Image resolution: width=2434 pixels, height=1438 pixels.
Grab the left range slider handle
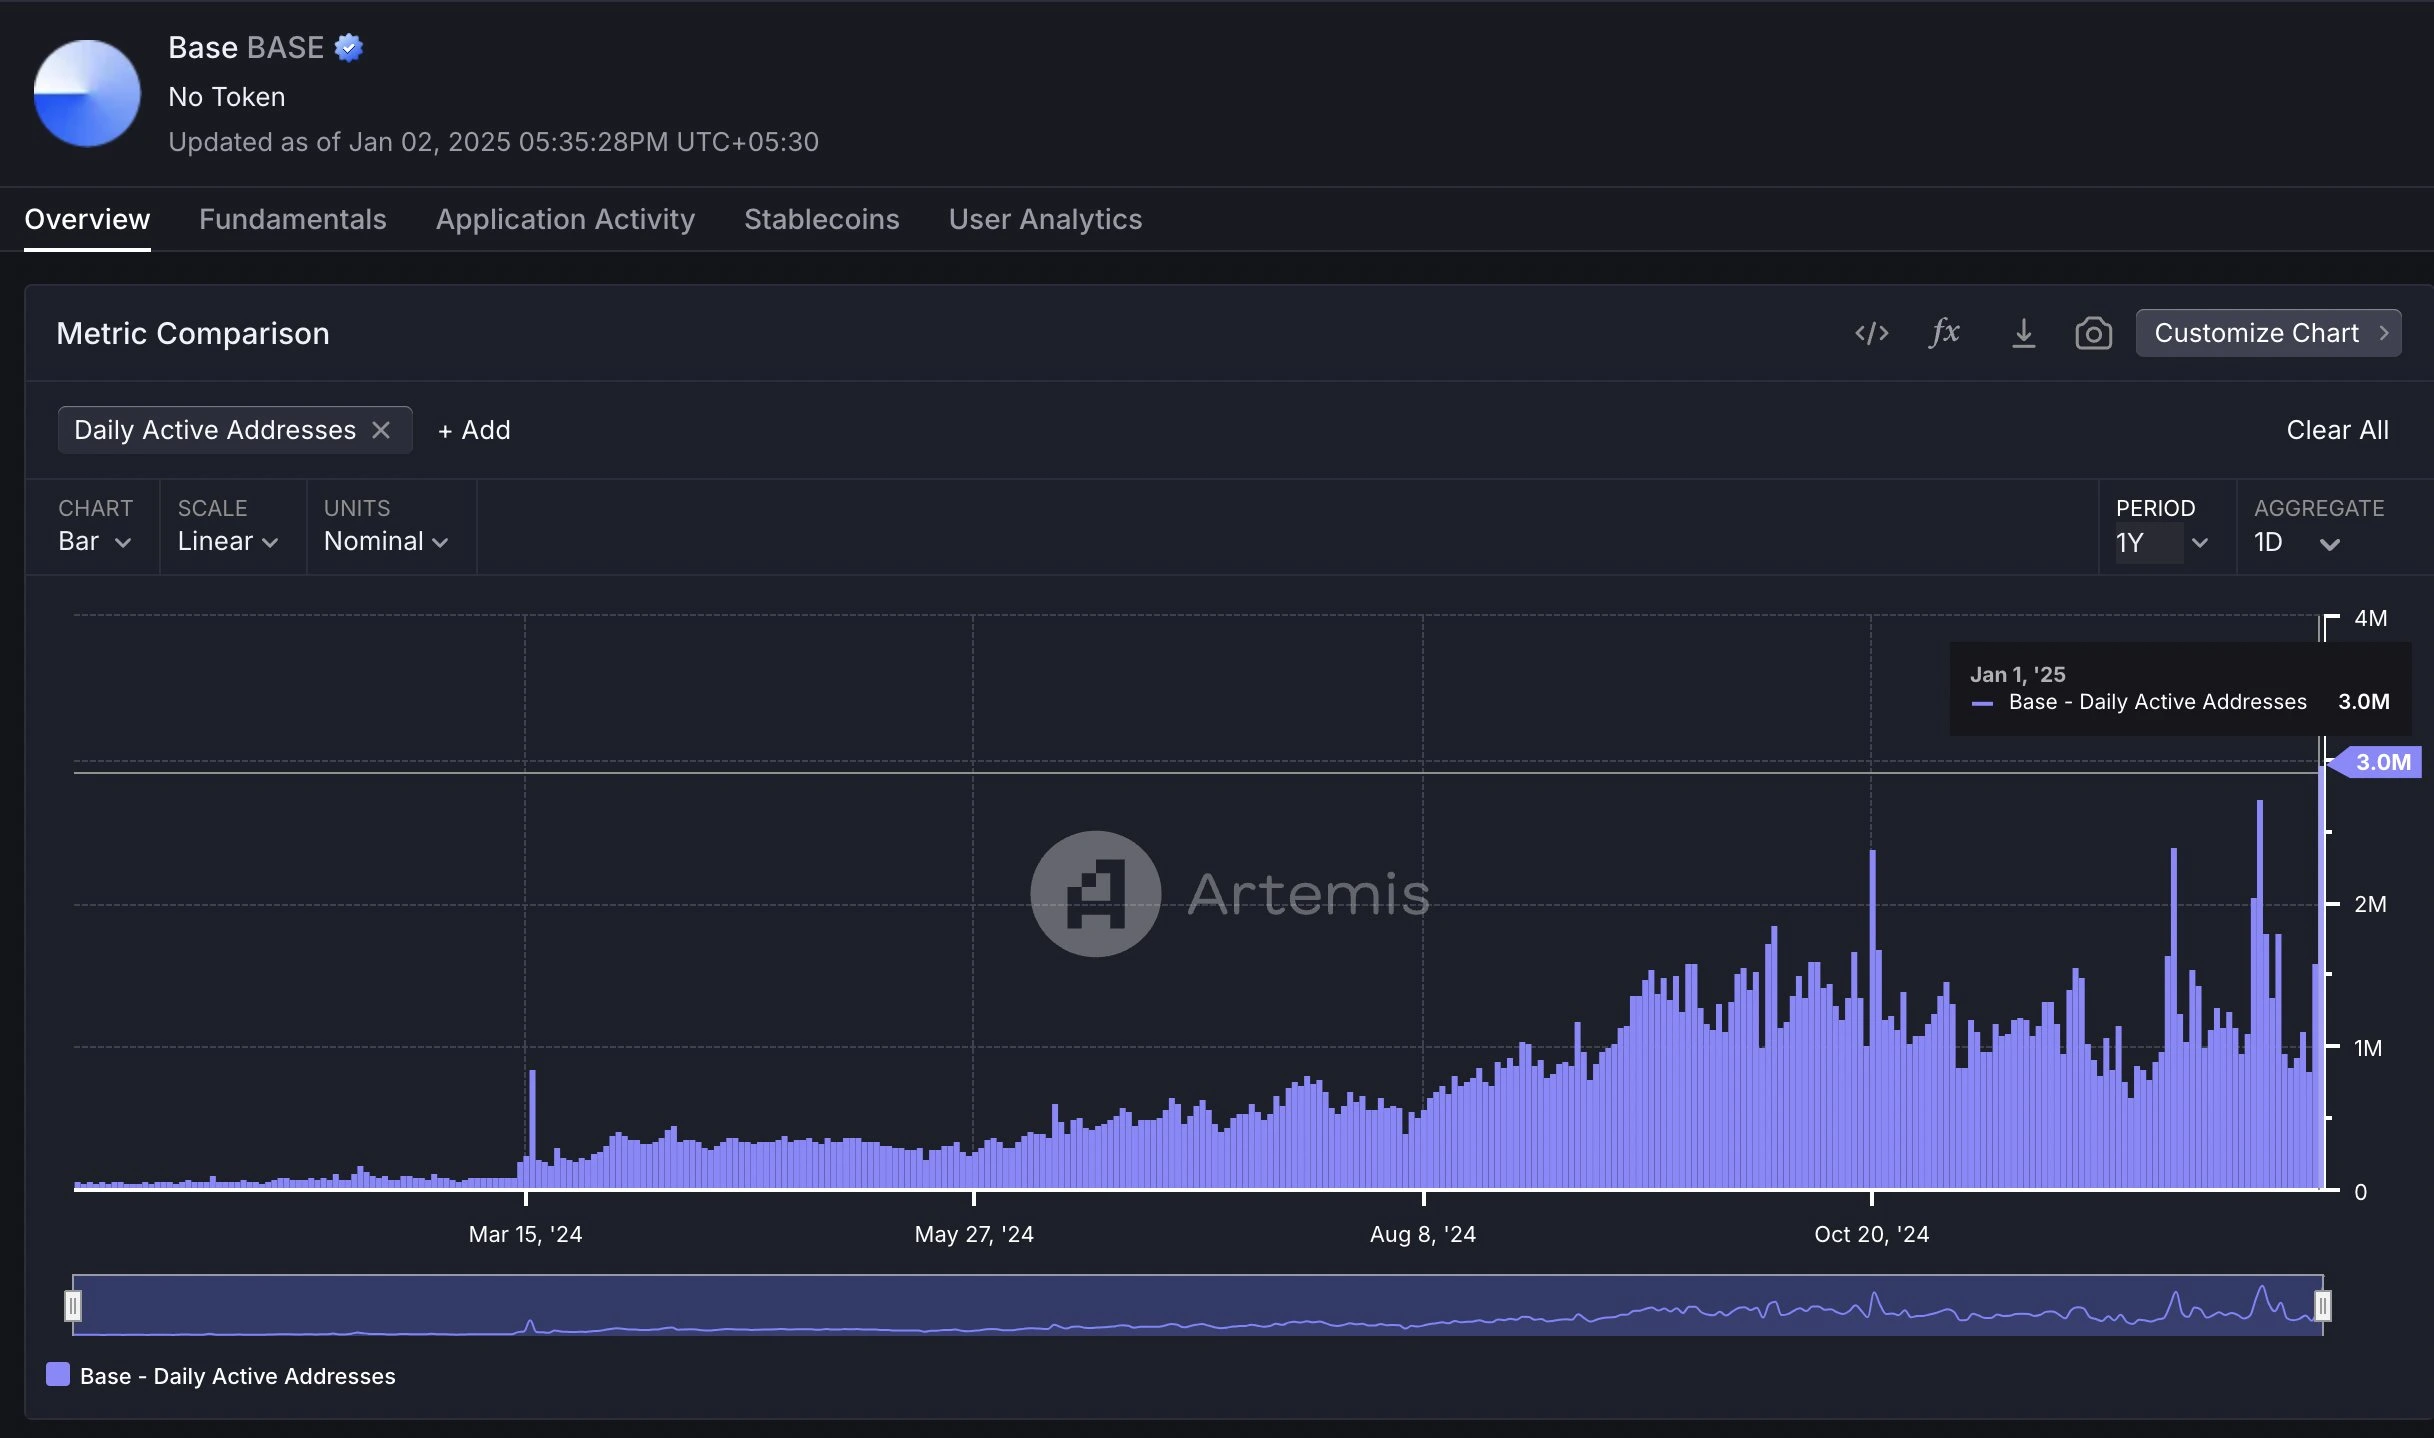point(73,1306)
